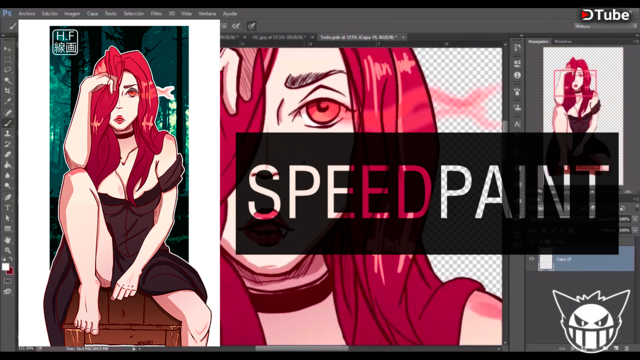Switch to the Muestras panel tab
Viewport: 640px width, 360px height.
pos(563,42)
